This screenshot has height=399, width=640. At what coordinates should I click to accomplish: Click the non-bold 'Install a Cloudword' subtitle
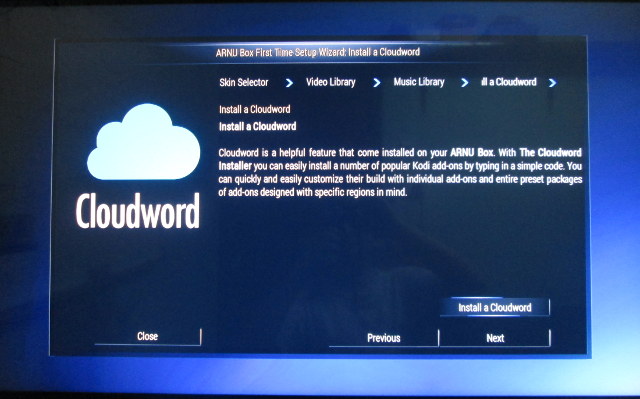[255, 109]
